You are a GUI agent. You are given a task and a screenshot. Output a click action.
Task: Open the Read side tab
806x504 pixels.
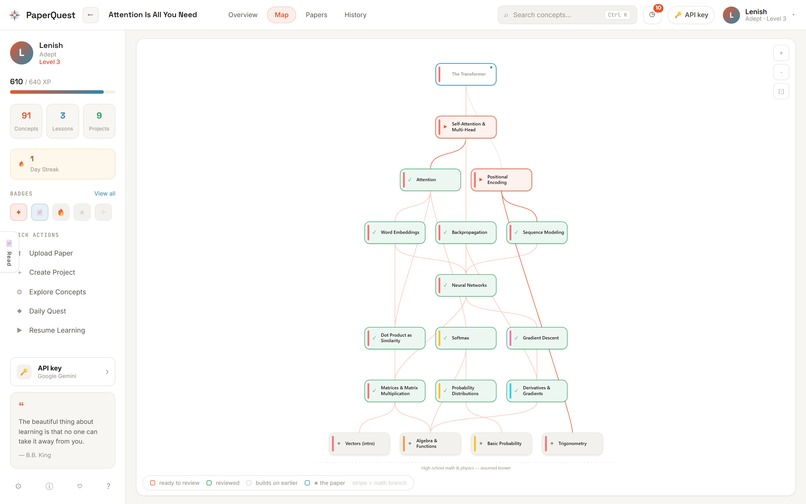point(9,252)
